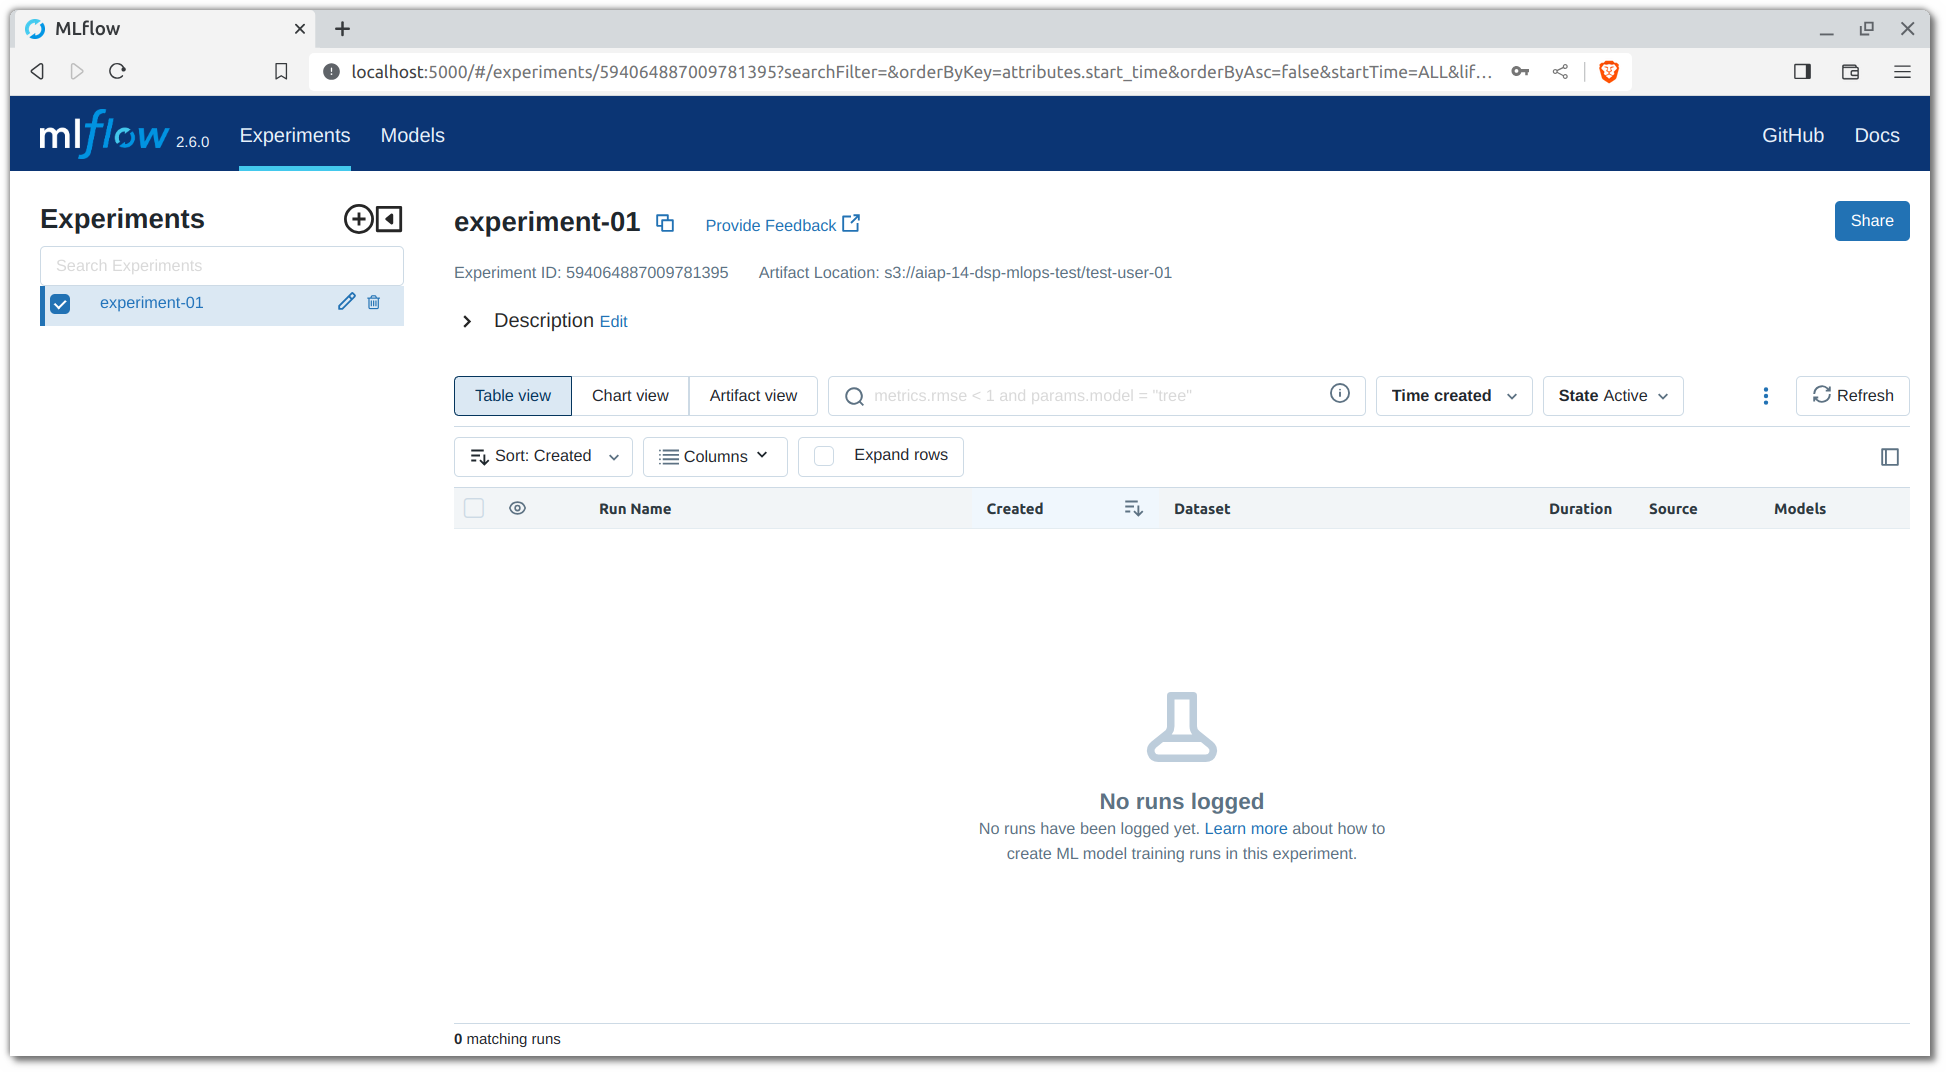Open Brave Shields icon
This screenshot has width=1946, height=1072.
(1609, 71)
